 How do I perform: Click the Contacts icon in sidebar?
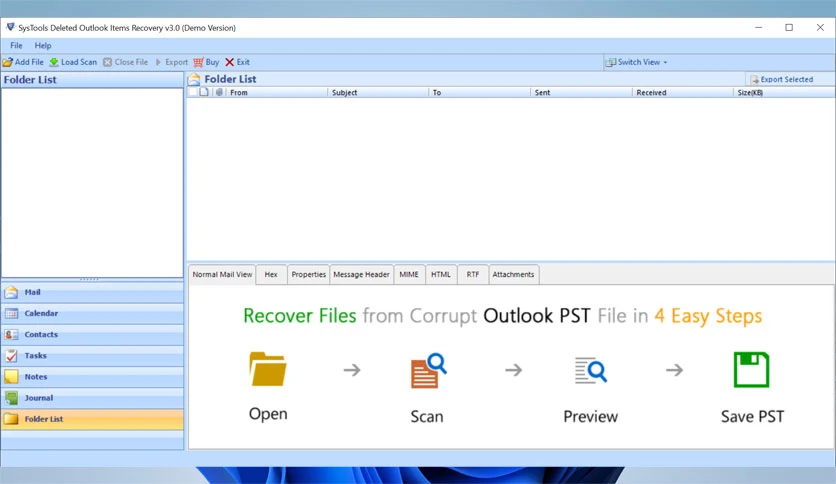(x=11, y=335)
